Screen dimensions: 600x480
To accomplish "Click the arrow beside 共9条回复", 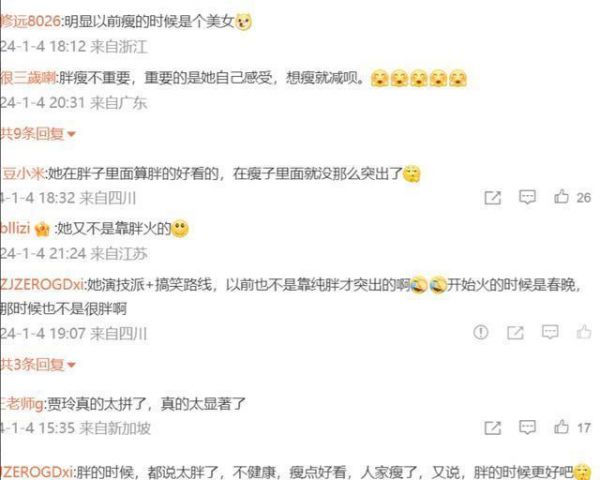I will coord(71,134).
